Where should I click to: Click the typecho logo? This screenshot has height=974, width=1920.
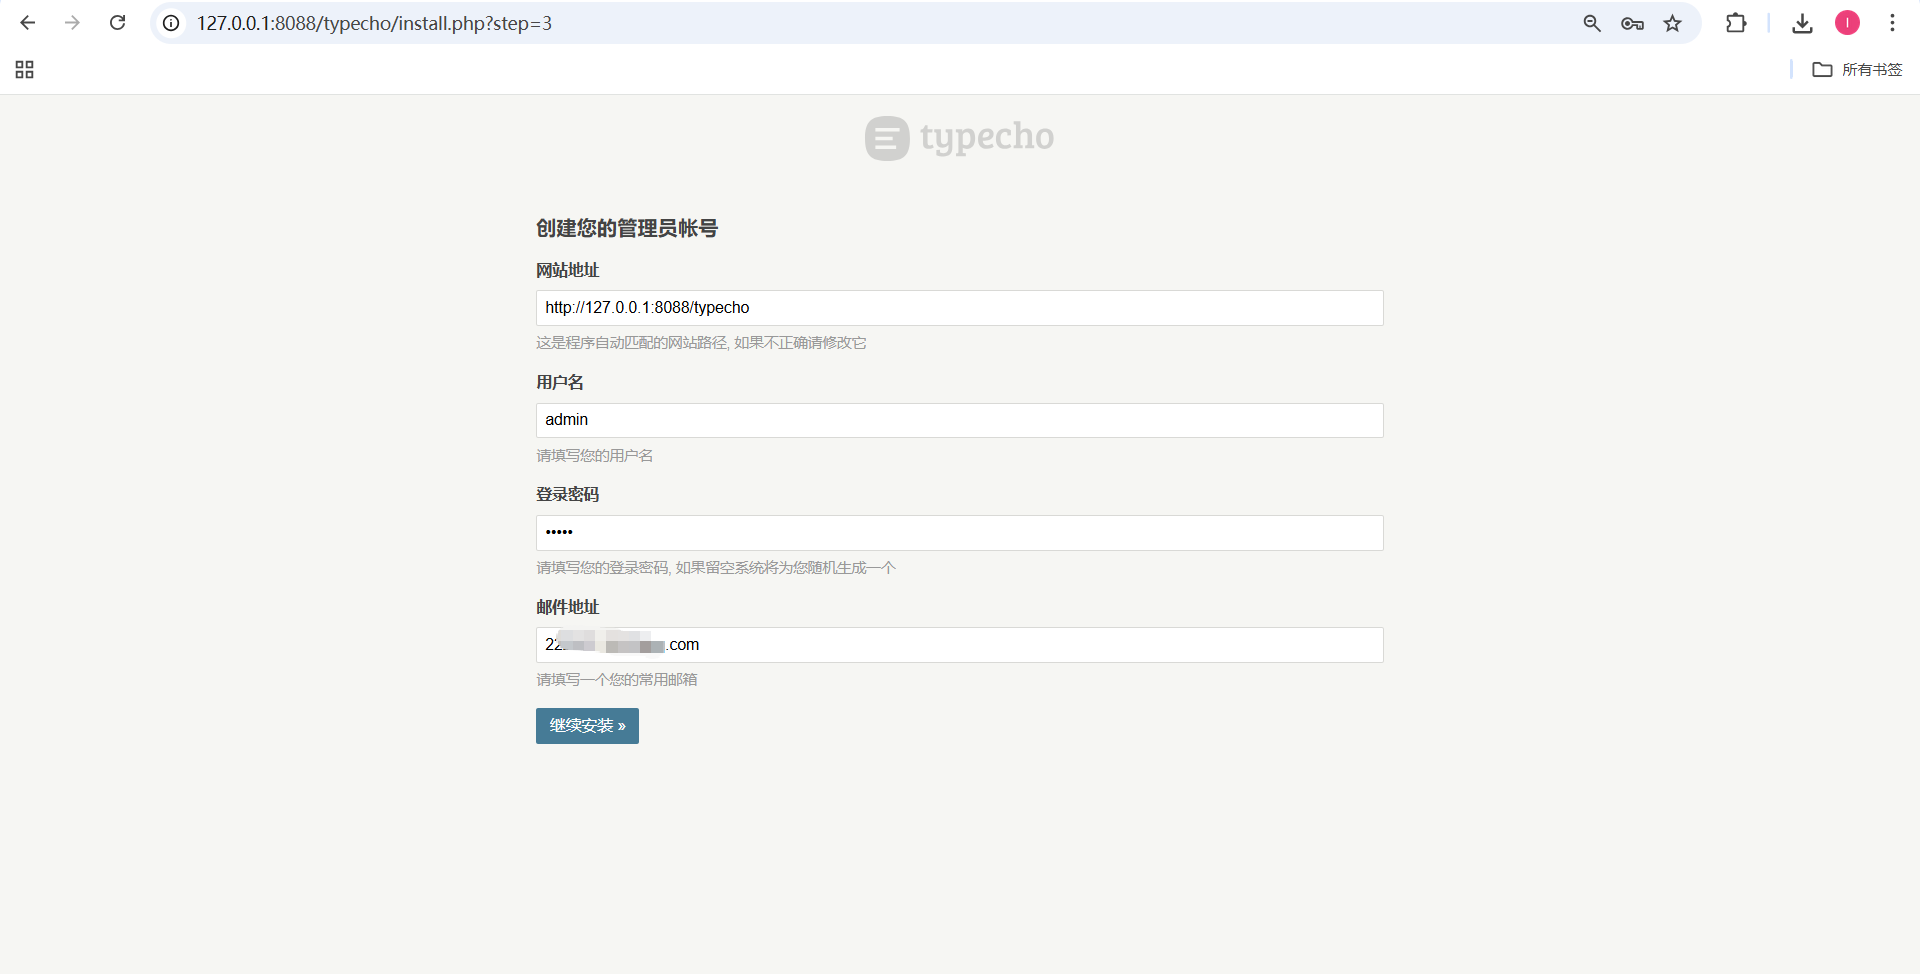coord(959,138)
